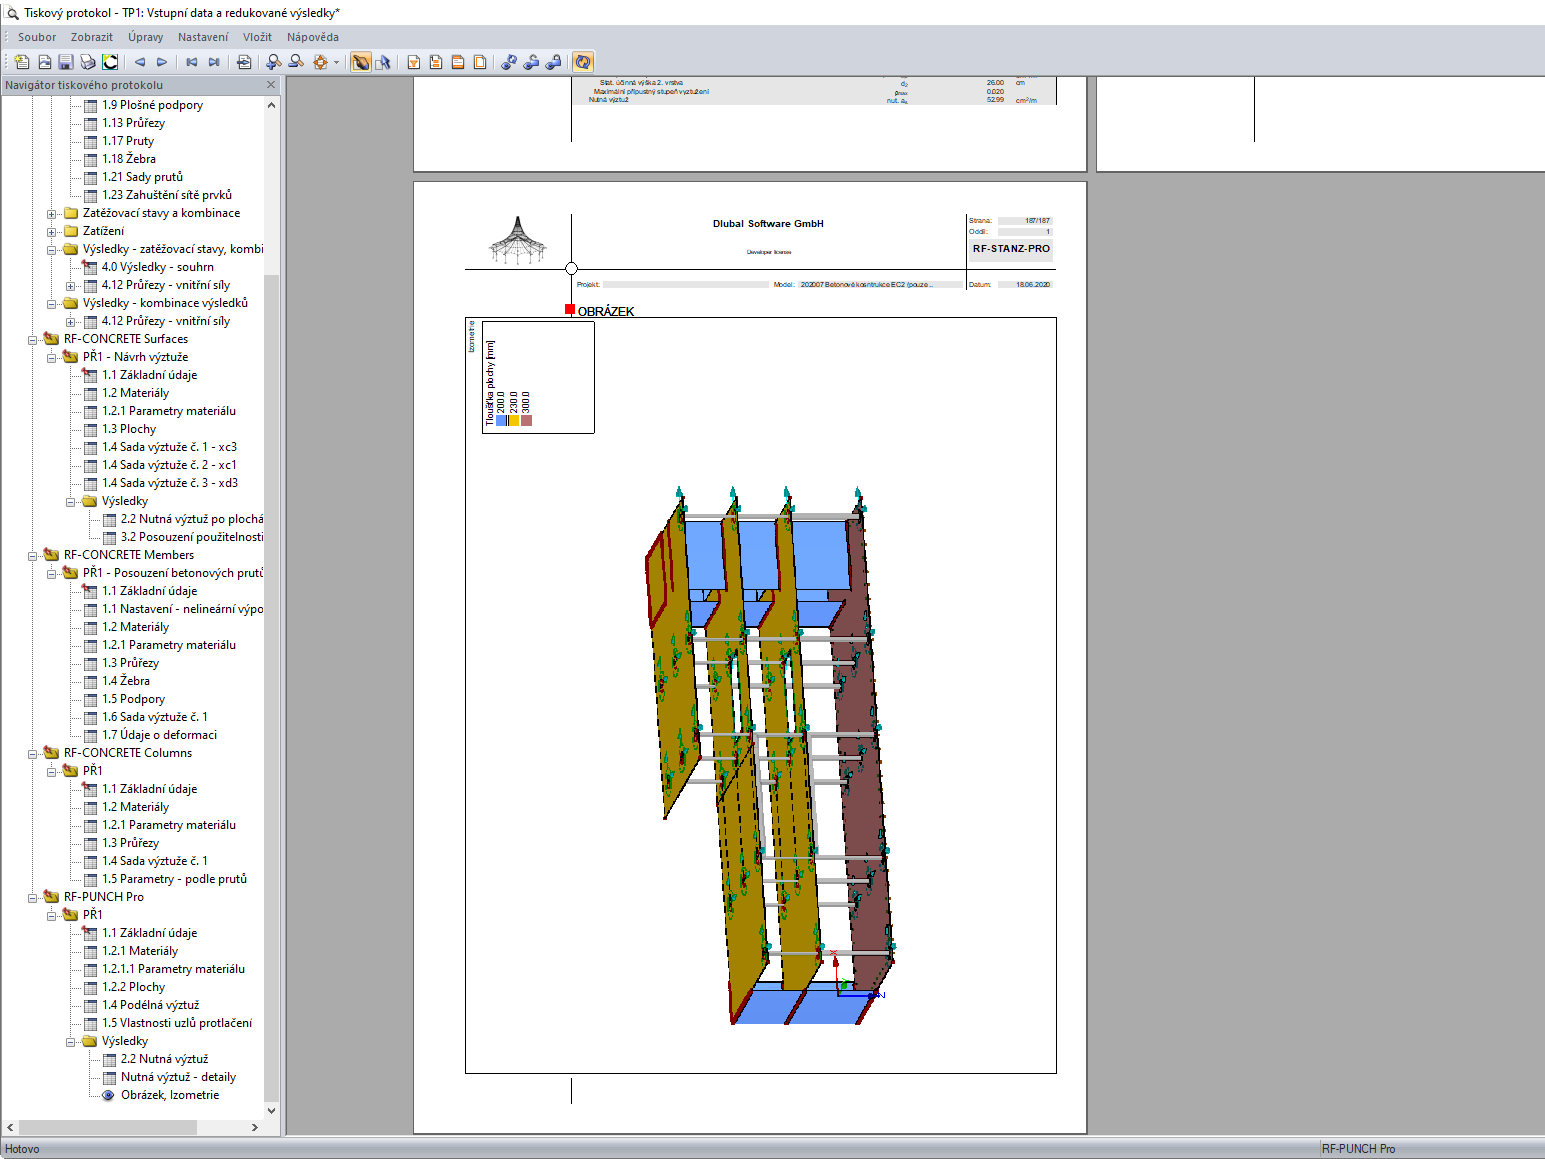Click the blue 200.0 thickness legend swatch
This screenshot has width=1545, height=1159.
pyautogui.click(x=501, y=421)
